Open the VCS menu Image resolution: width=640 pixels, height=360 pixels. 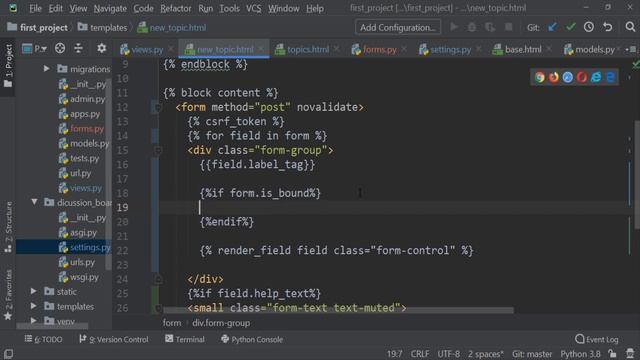[253, 8]
